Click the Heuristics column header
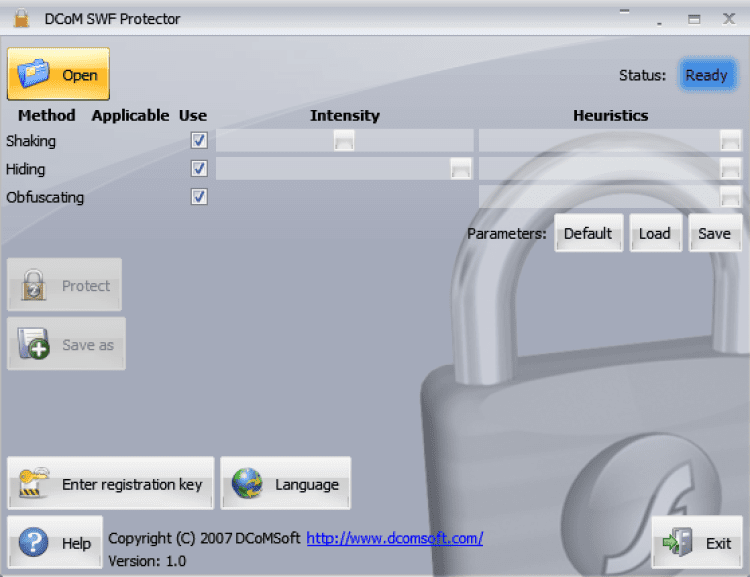Viewport: 750px width, 577px height. [x=611, y=115]
